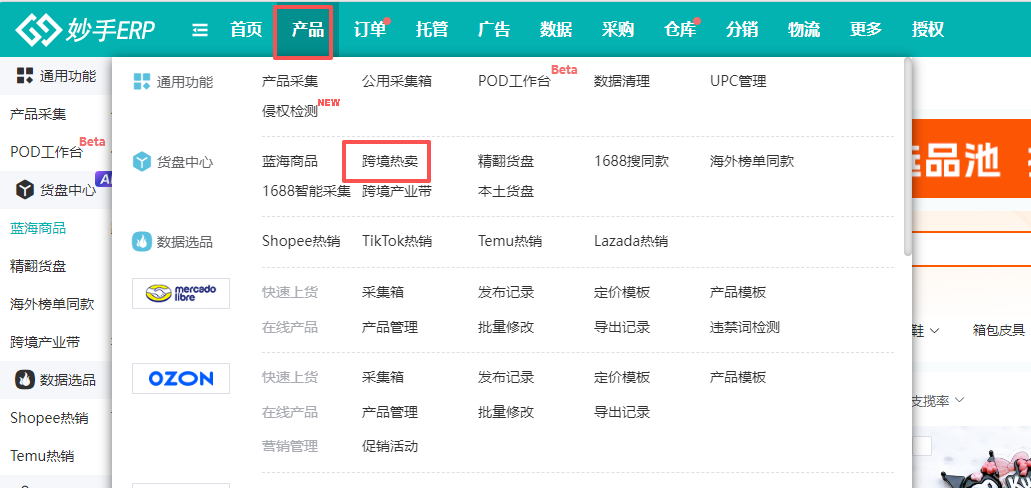Select 产品采集 in the dropdown menu

pyautogui.click(x=290, y=82)
